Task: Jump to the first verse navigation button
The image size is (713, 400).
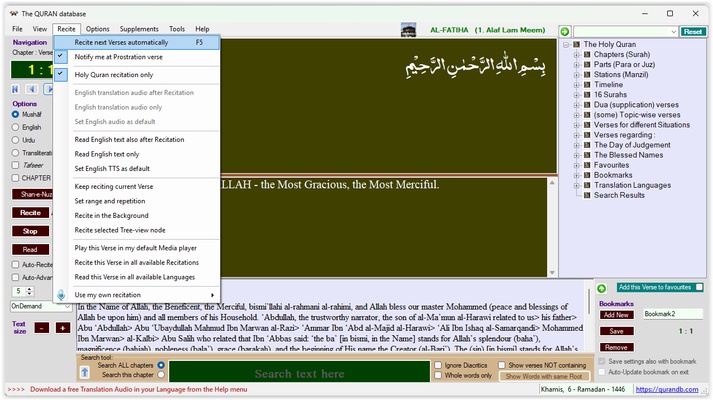Action: click(15, 89)
